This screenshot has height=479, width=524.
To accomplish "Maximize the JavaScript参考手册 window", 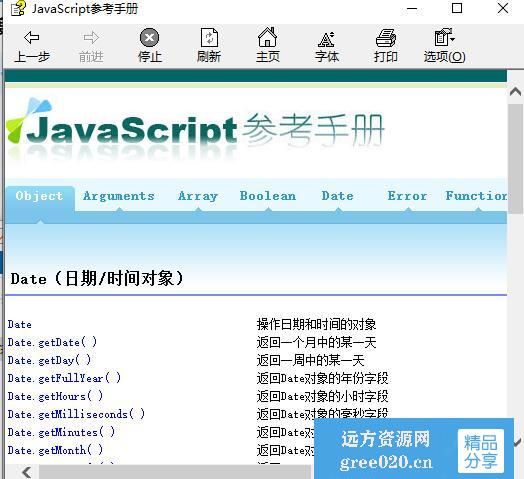I will [457, 8].
